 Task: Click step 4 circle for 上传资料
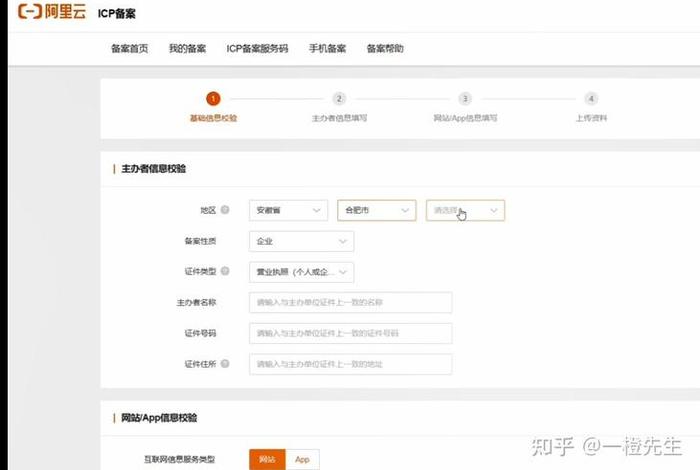[591, 98]
